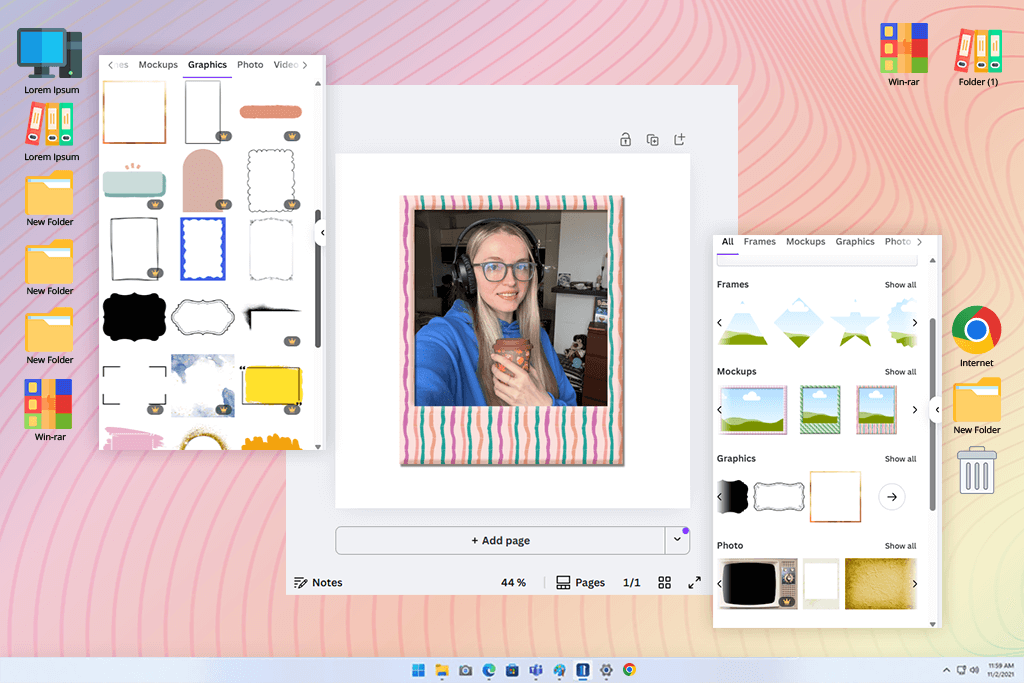Select the striped photo frame on the canvas
This screenshot has height=683, width=1024.
tap(512, 330)
